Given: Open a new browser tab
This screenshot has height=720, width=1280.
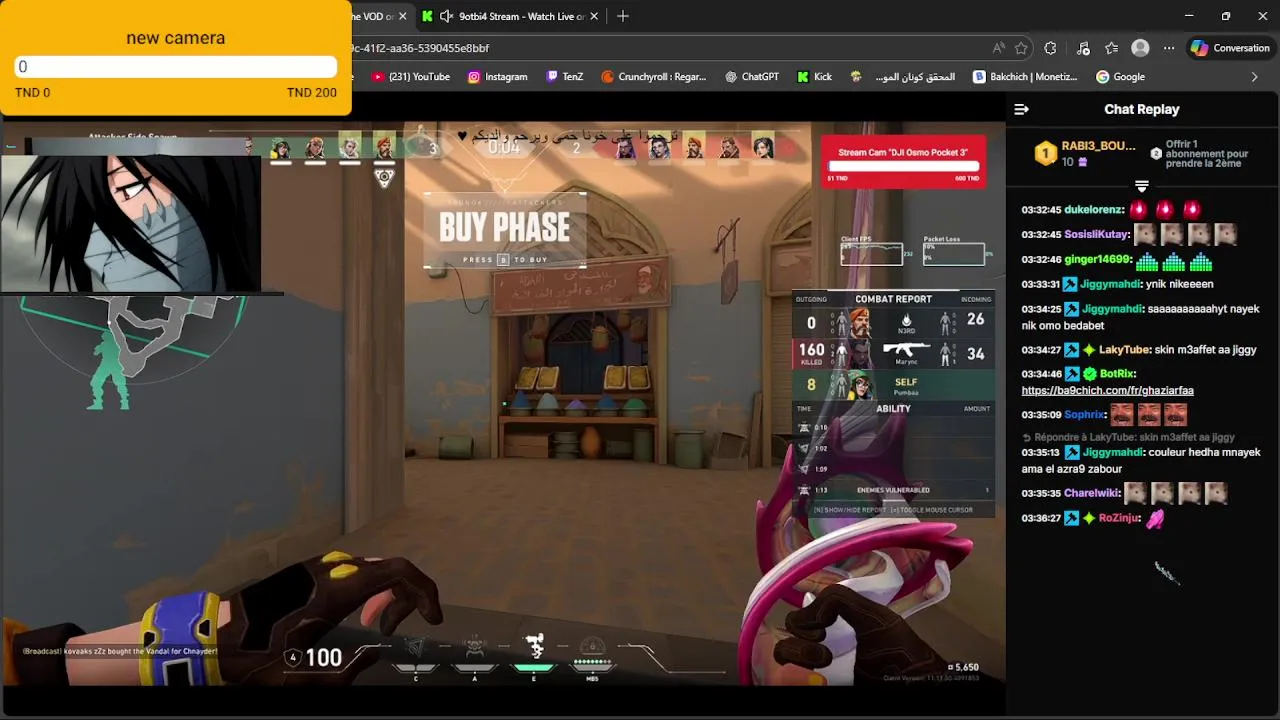Looking at the screenshot, I should click(x=623, y=16).
